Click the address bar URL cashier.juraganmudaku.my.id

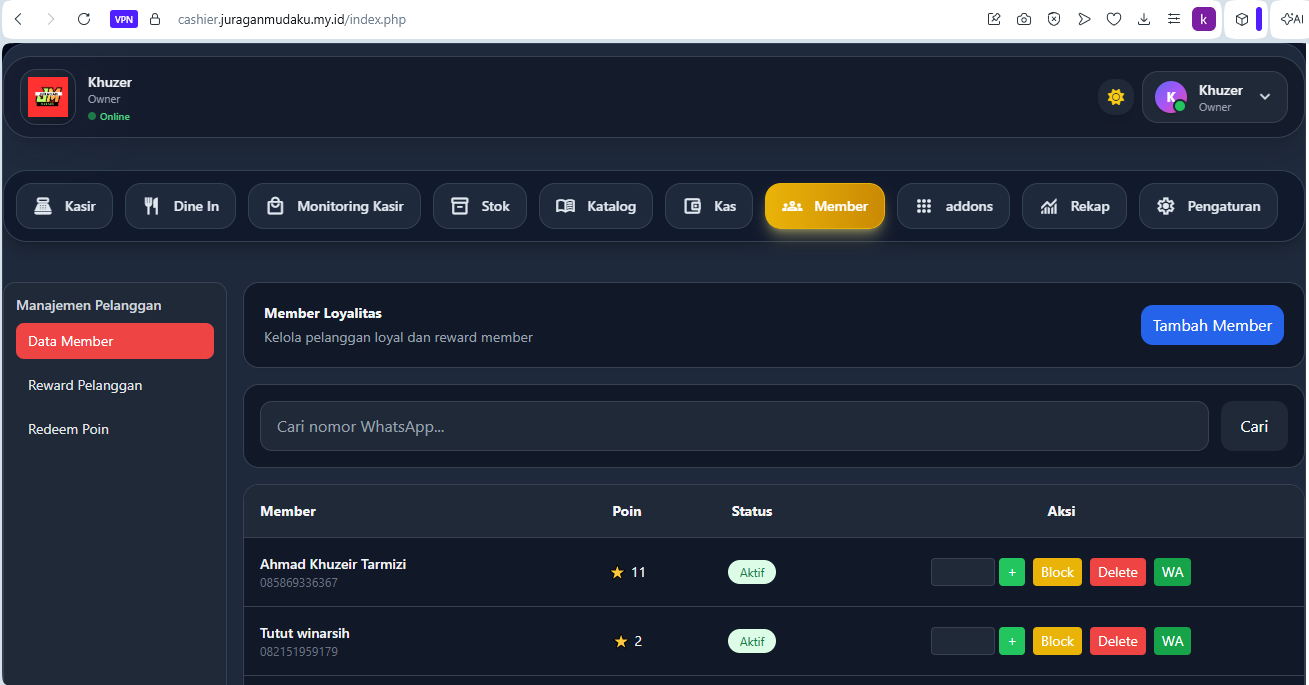coord(292,19)
